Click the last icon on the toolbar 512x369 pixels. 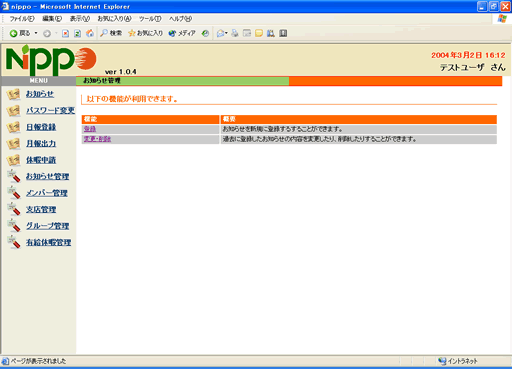(283, 33)
